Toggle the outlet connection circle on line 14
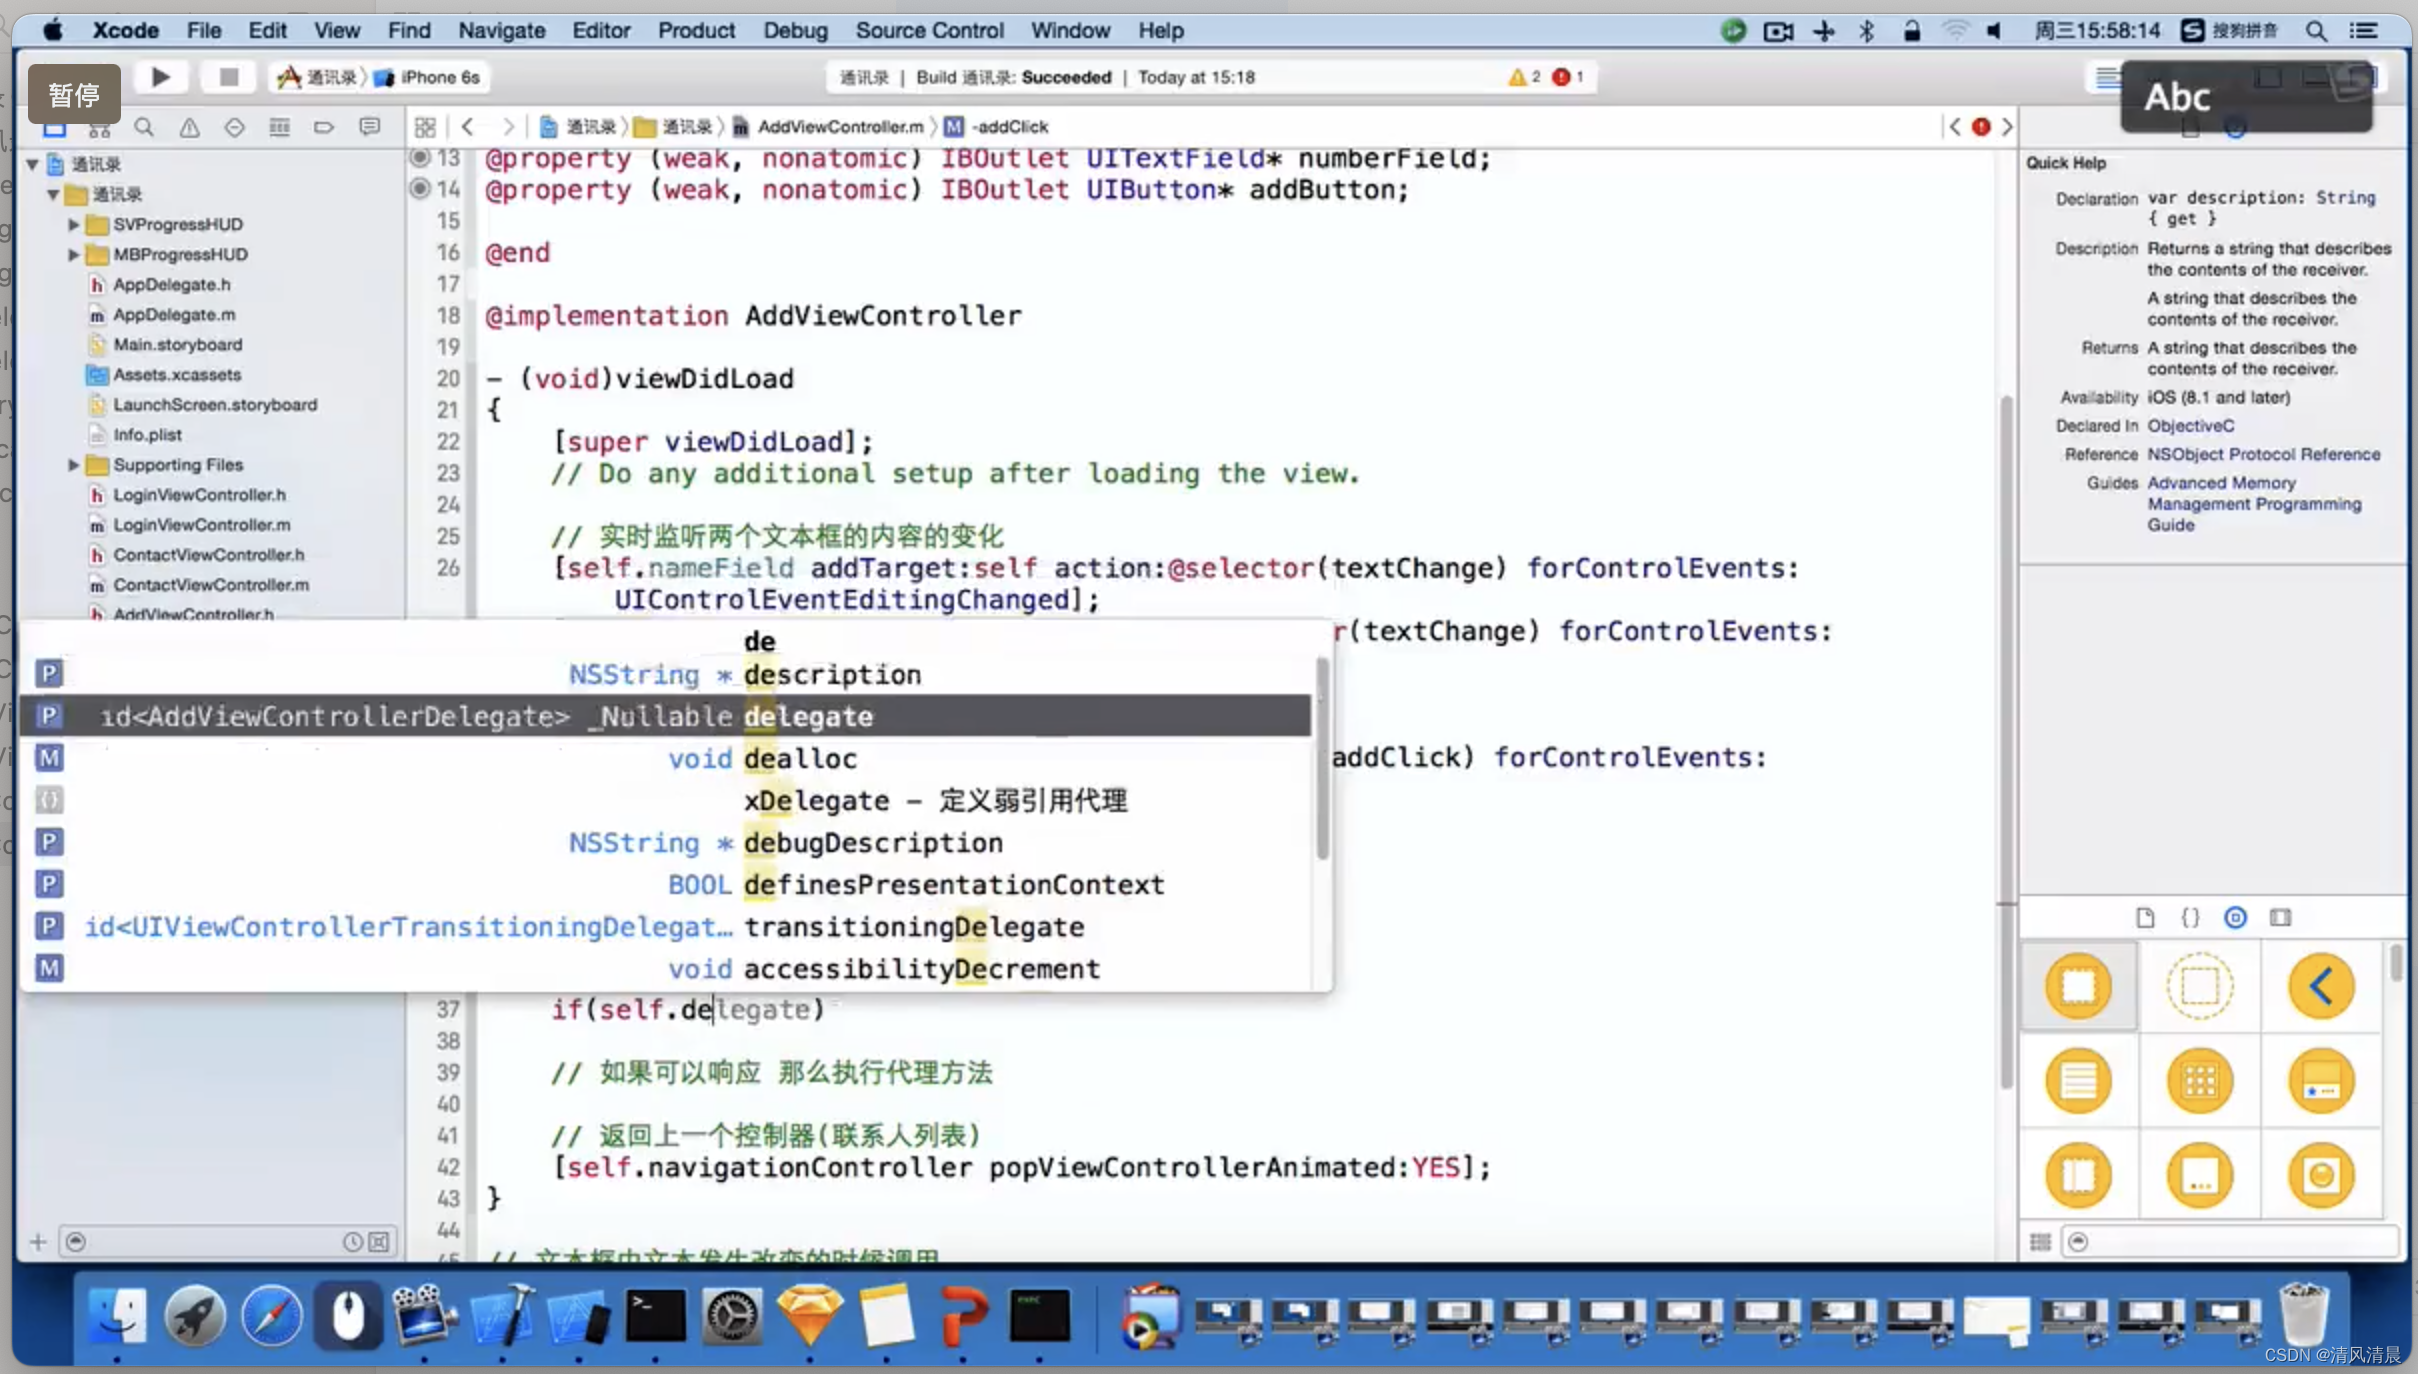 click(x=421, y=188)
